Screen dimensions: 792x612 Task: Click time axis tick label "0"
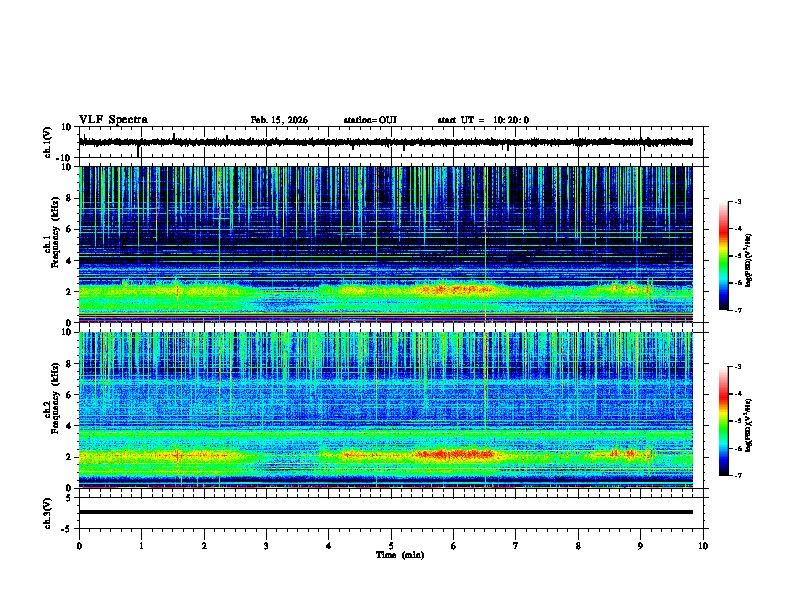[x=79, y=546]
